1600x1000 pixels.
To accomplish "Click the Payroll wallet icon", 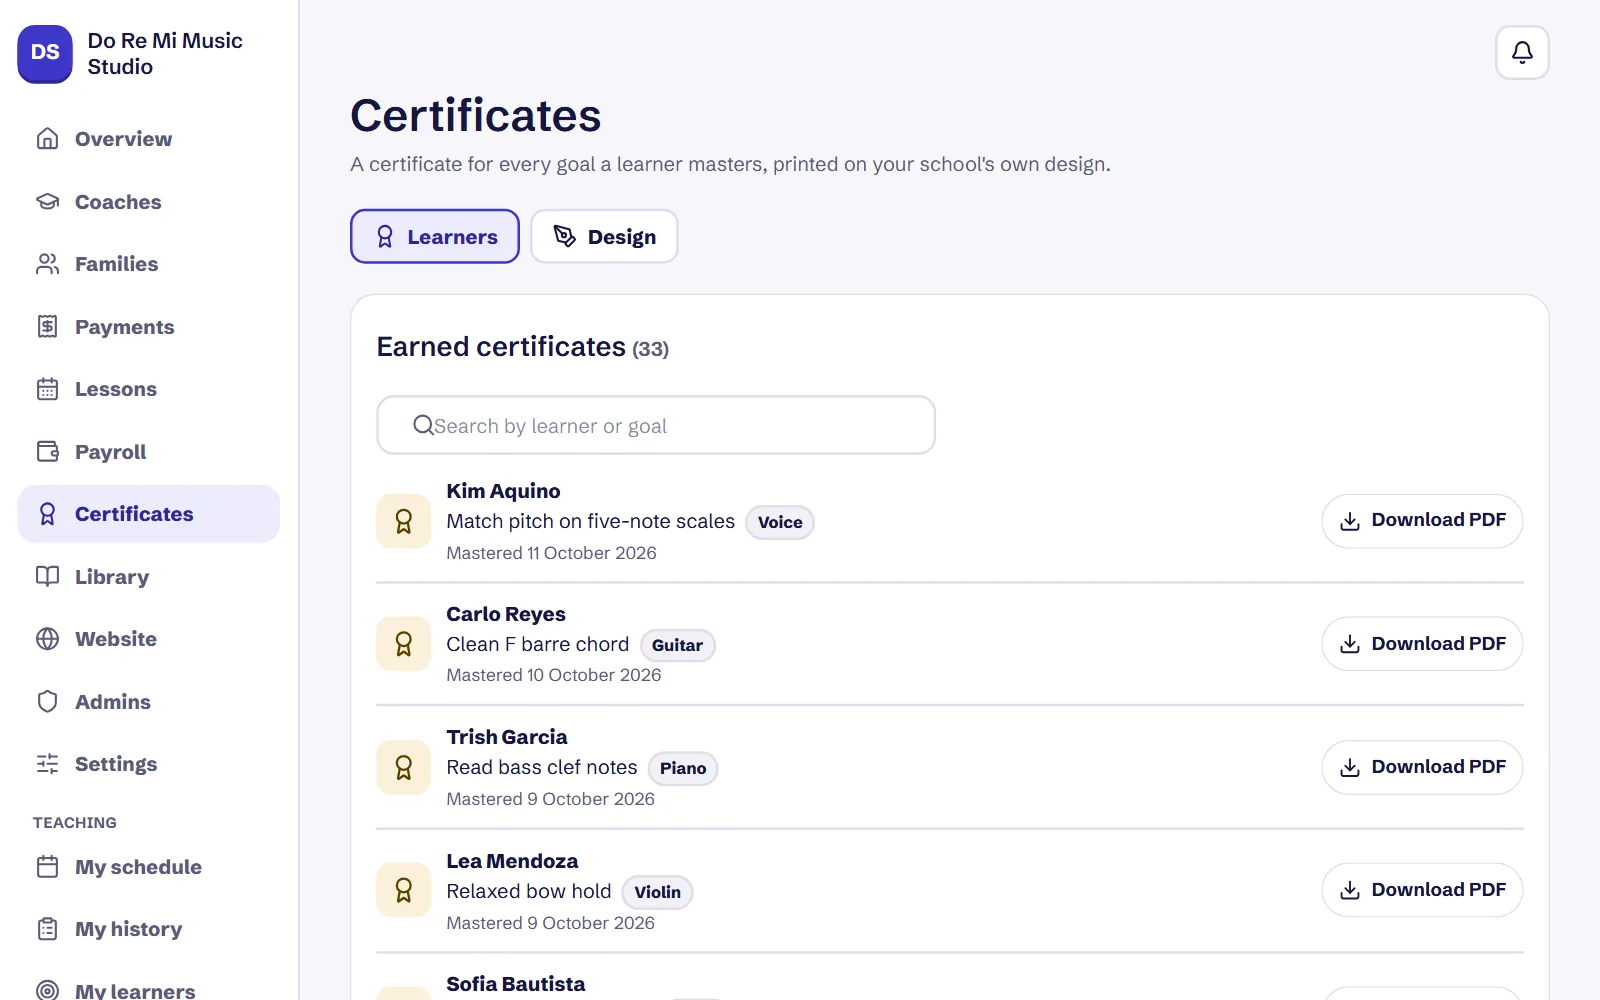I will point(47,452).
